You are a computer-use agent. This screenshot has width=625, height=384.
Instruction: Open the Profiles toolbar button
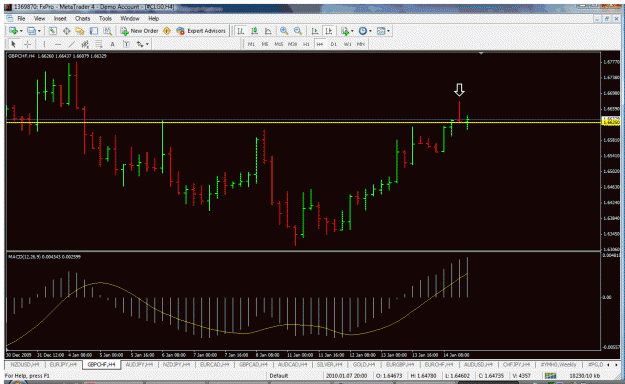31,31
